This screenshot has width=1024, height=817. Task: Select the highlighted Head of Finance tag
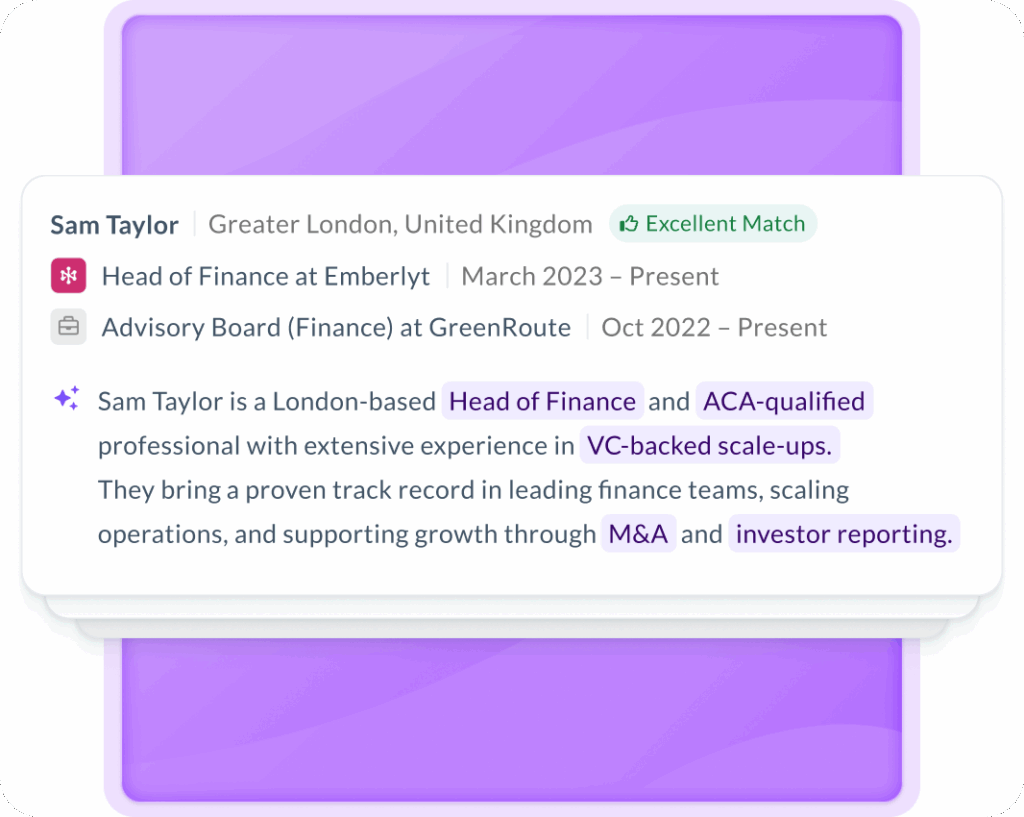[542, 402]
